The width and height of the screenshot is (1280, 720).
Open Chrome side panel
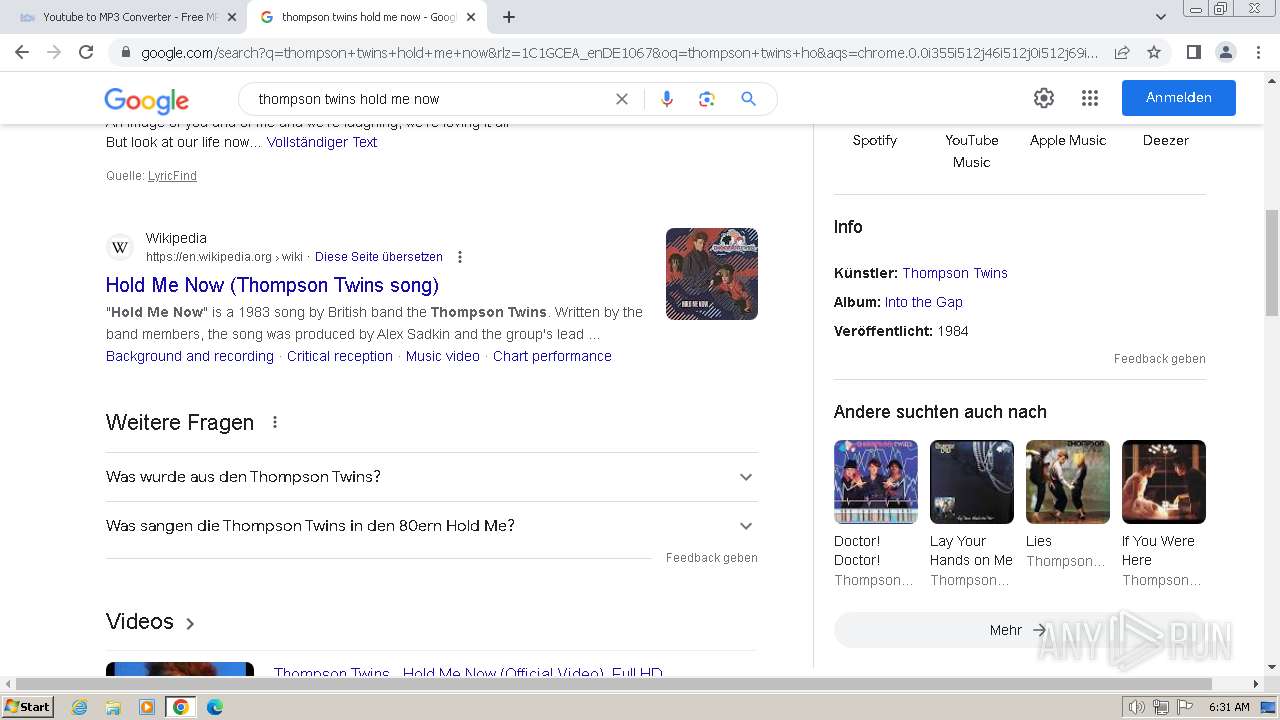tap(1193, 52)
